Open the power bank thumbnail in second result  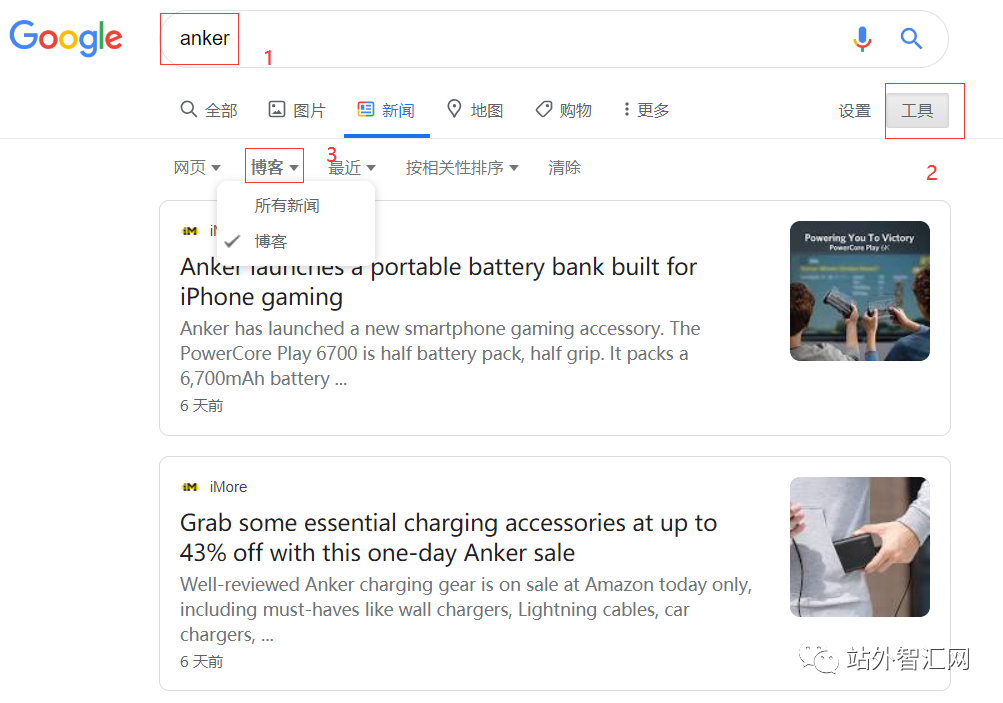click(860, 547)
